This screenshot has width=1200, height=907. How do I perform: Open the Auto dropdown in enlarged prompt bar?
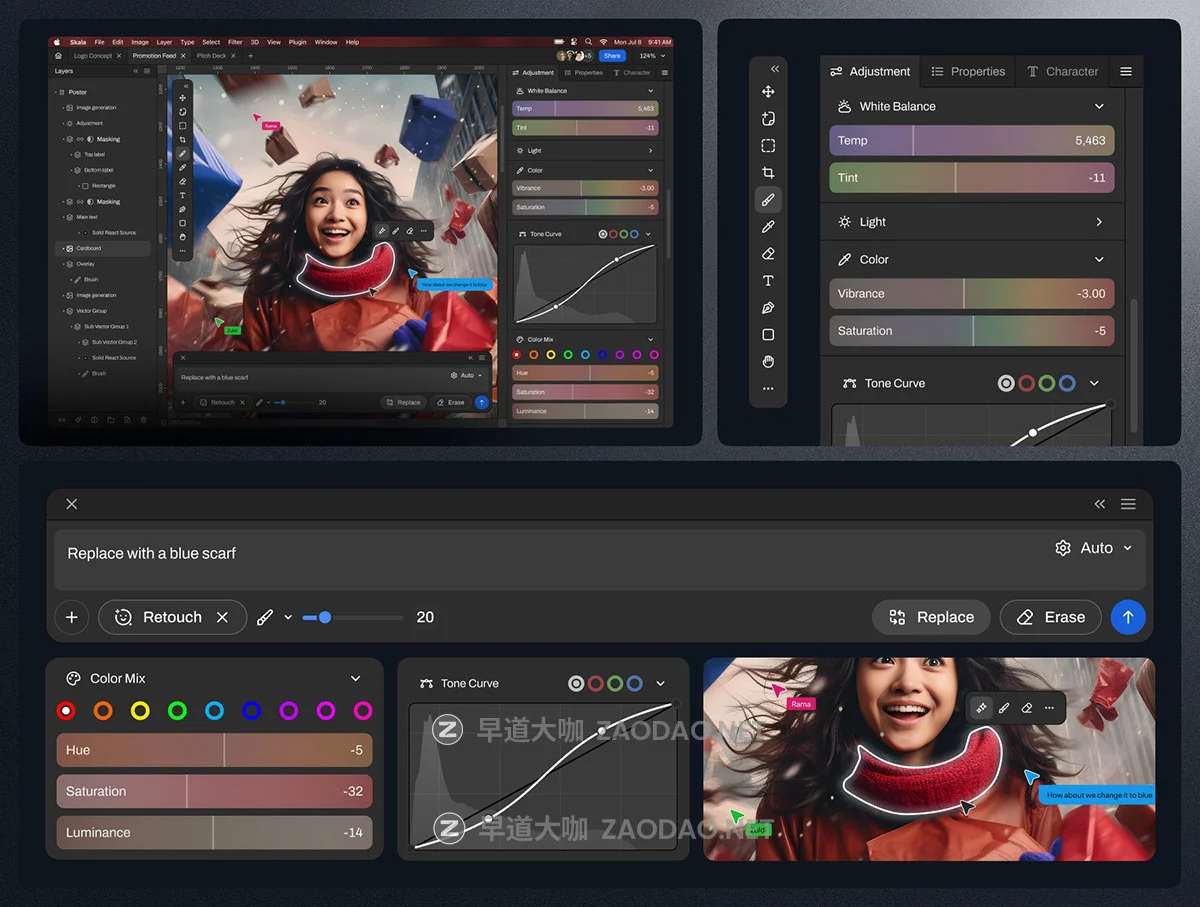[1095, 548]
